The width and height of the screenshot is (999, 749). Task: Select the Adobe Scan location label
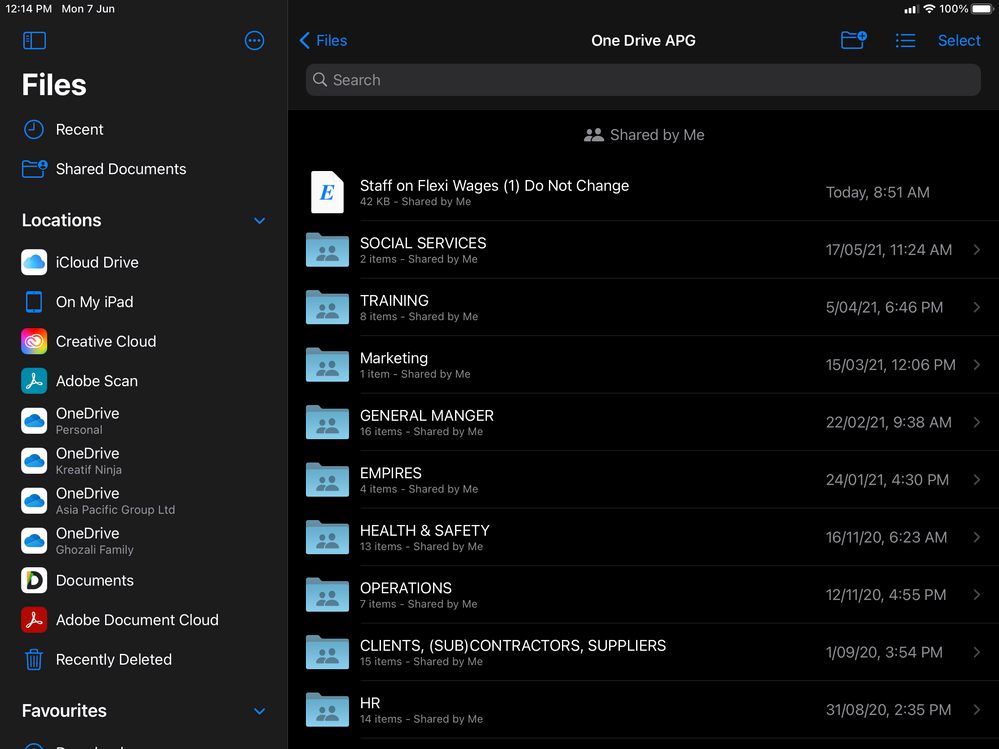(x=97, y=381)
